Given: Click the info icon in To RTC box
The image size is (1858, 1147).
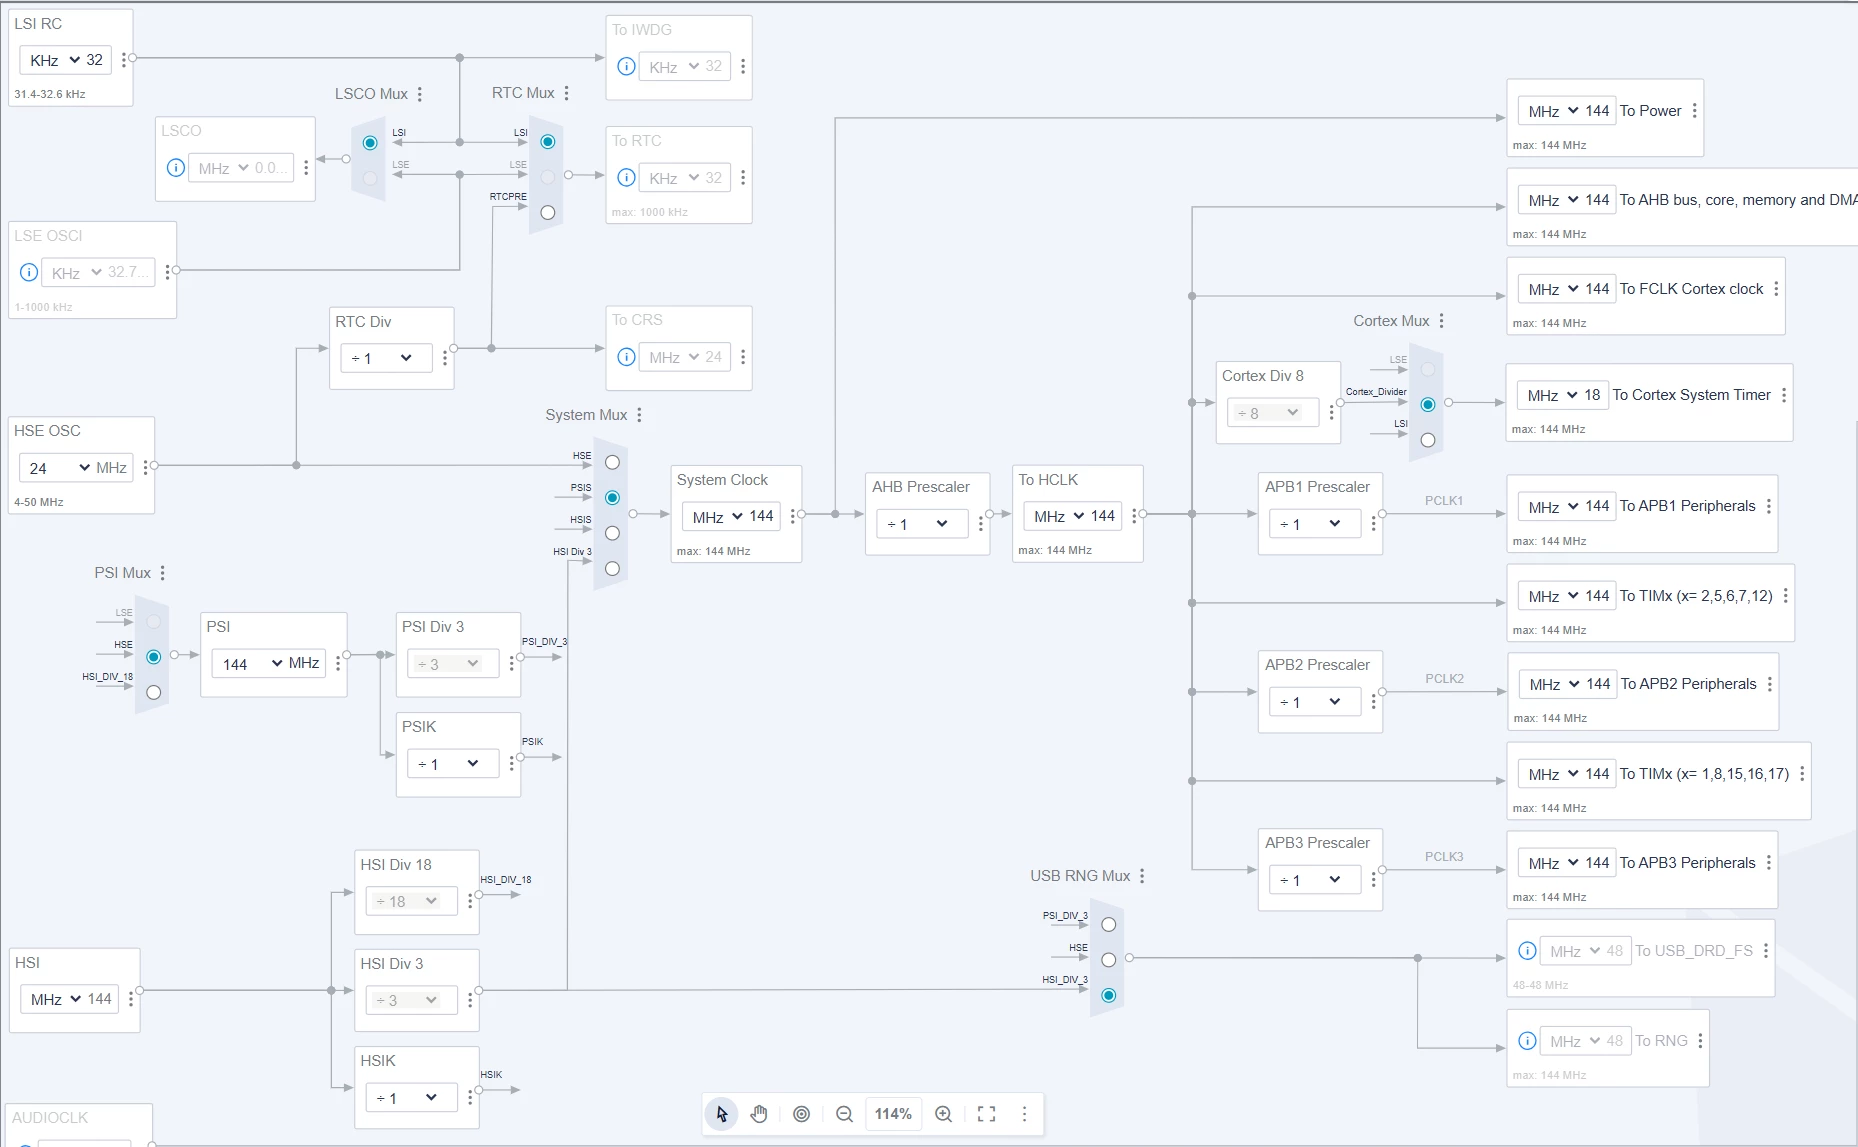Looking at the screenshot, I should [626, 178].
